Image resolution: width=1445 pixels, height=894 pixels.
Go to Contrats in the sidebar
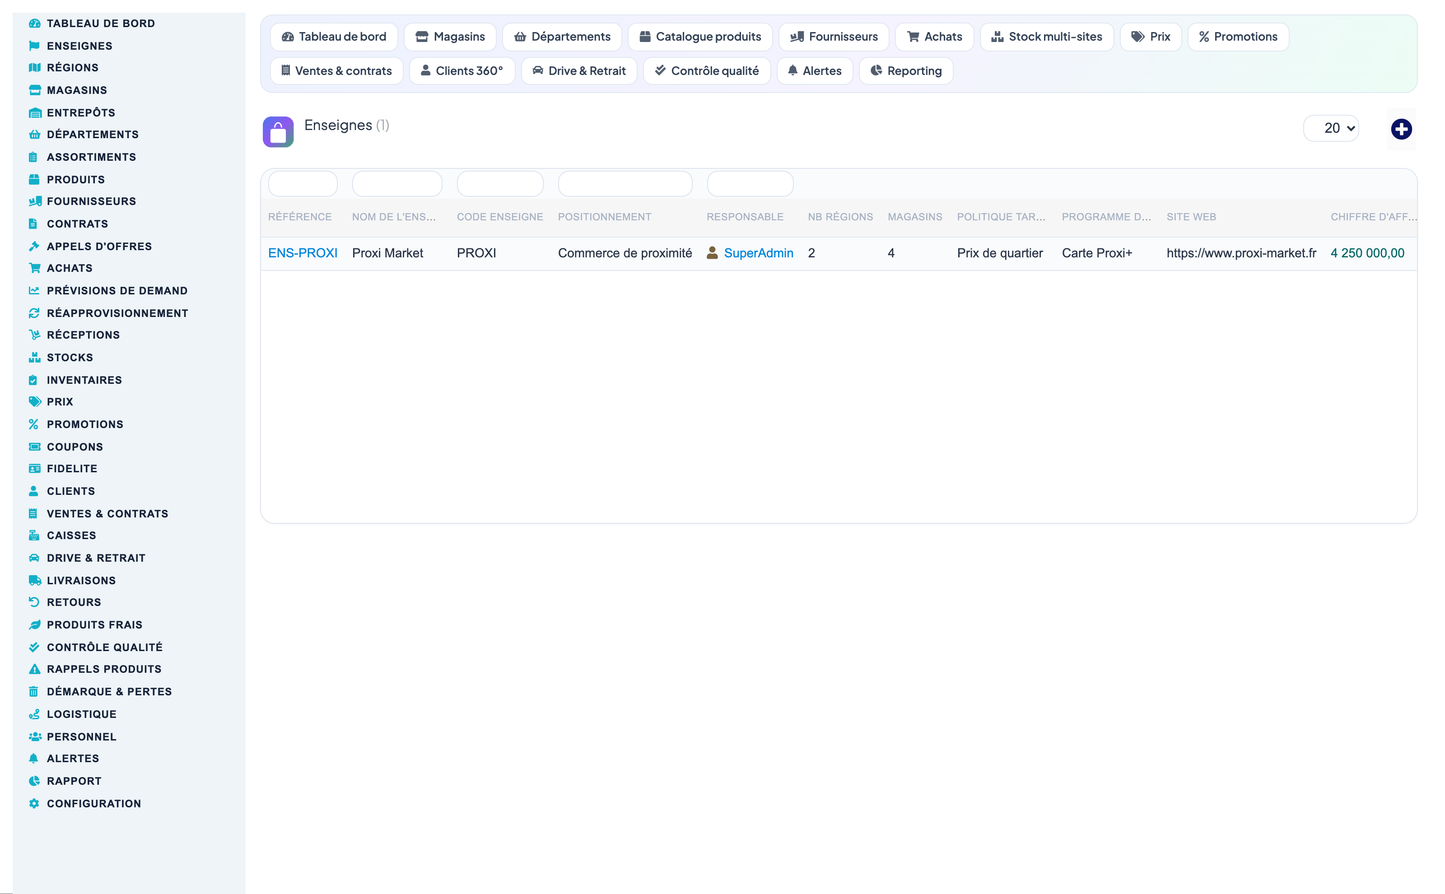pos(77,224)
